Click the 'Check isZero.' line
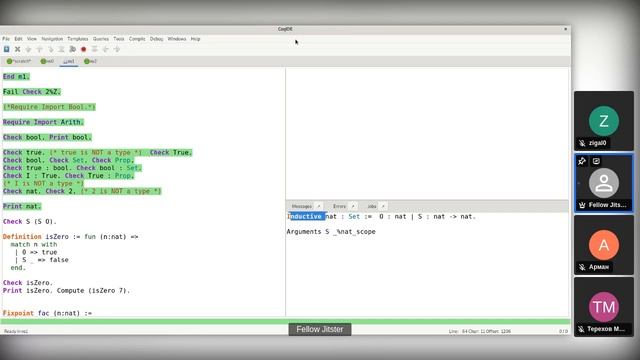 pos(28,283)
